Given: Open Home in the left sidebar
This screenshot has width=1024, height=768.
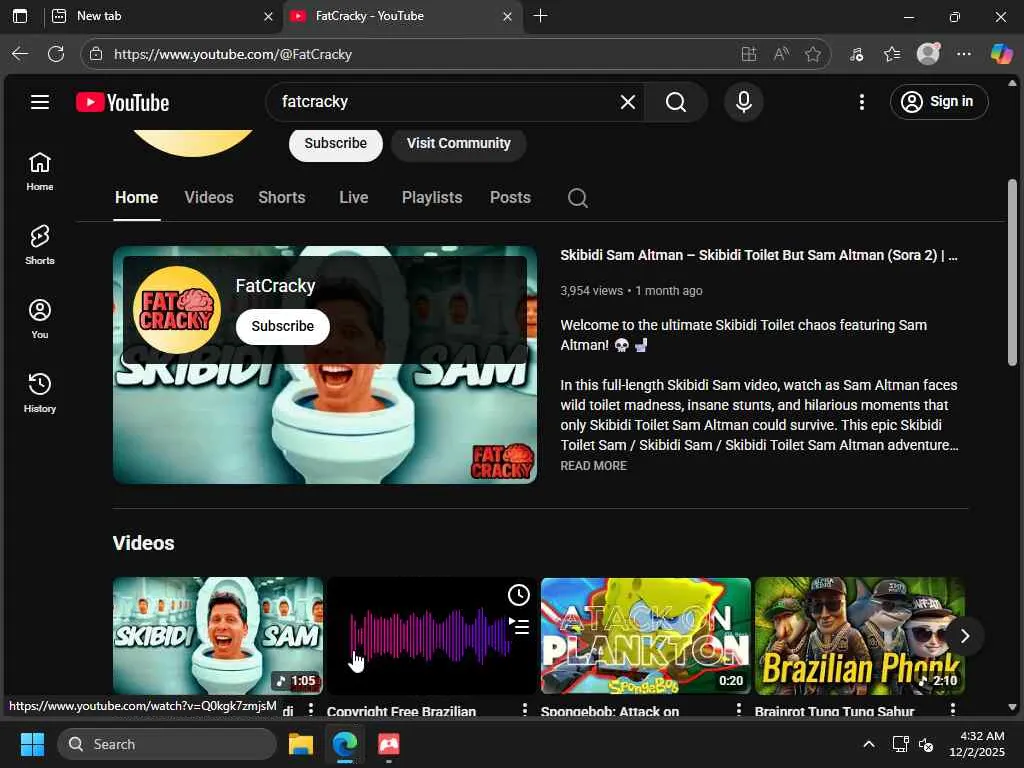Looking at the screenshot, I should 40,171.
